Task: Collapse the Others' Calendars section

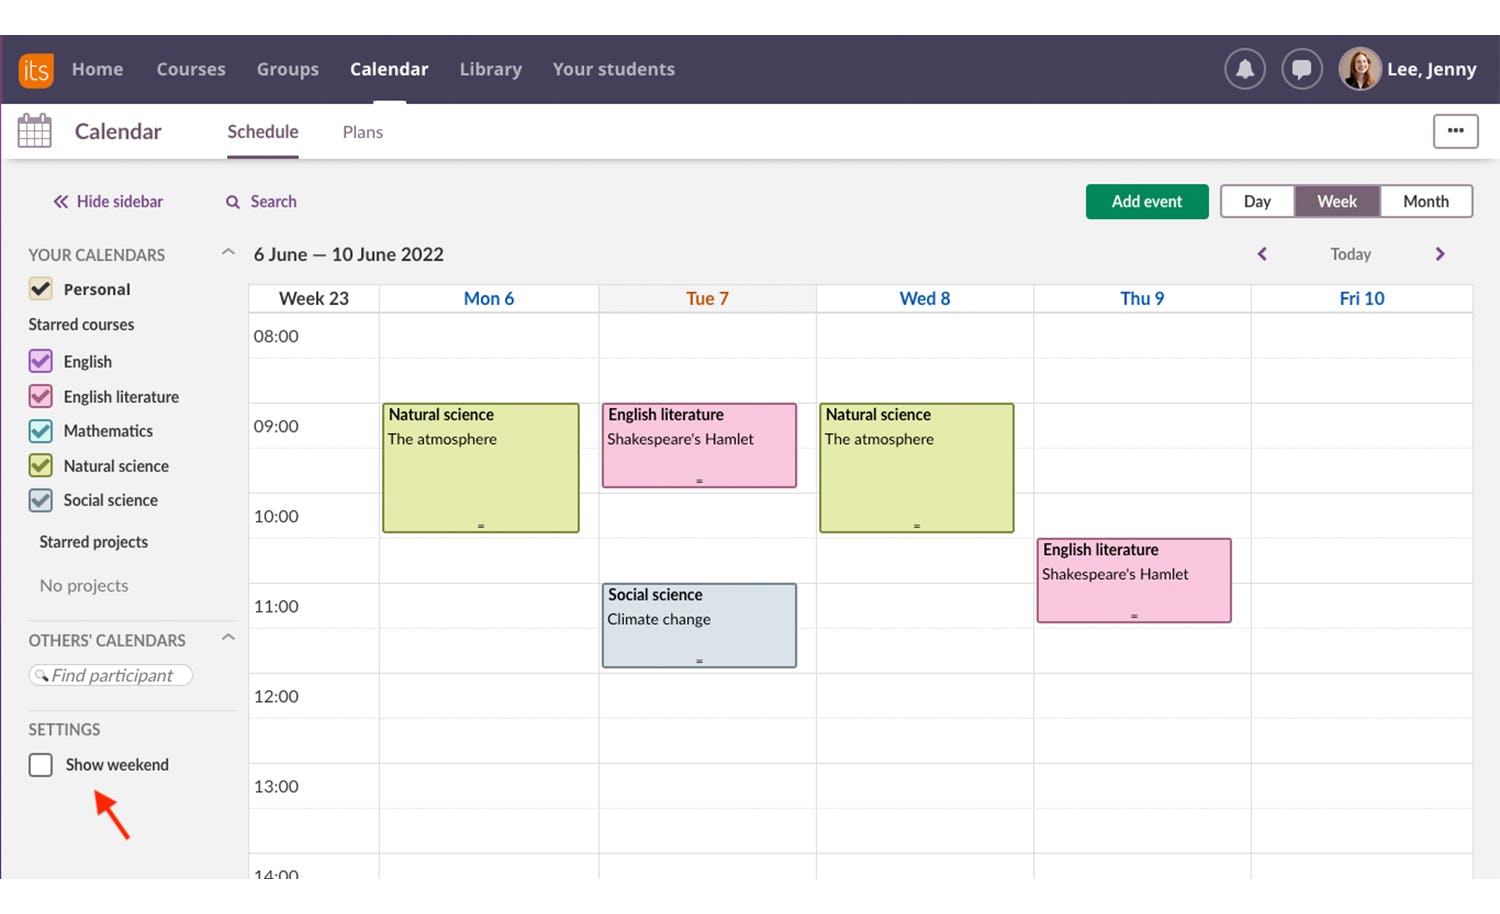Action: click(x=228, y=638)
